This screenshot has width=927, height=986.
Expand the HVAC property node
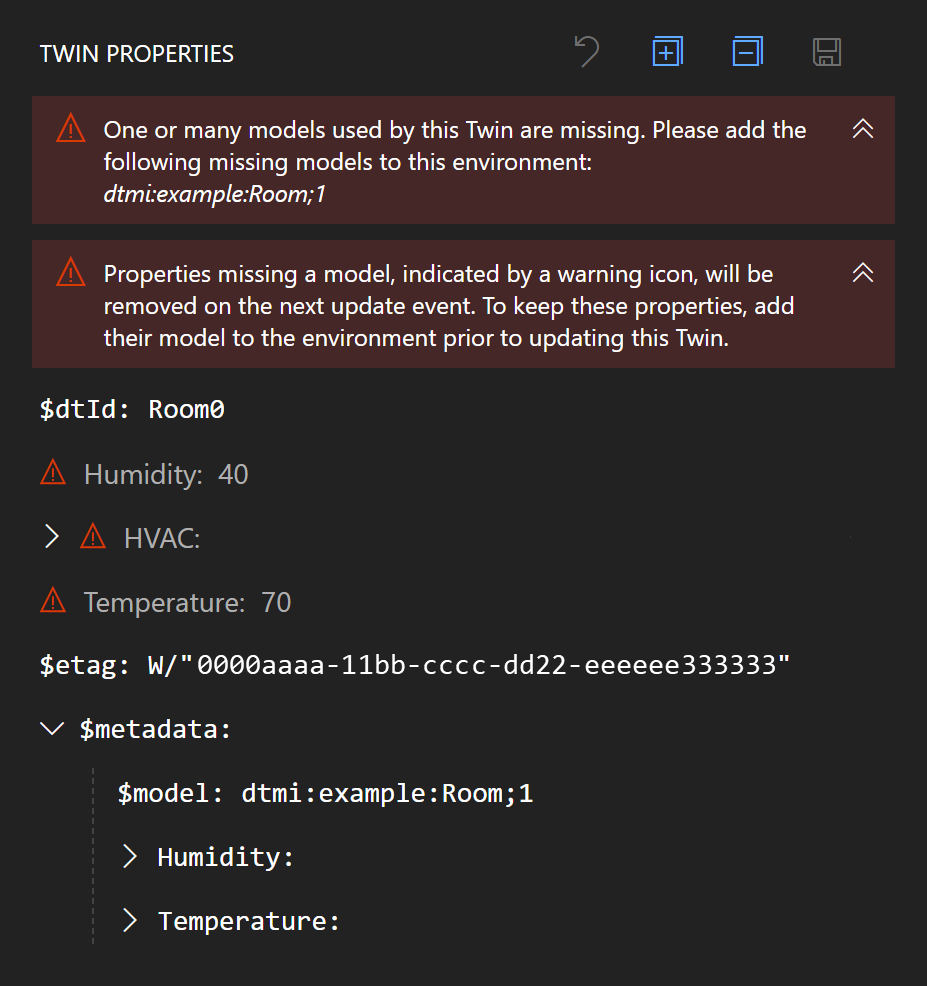tap(52, 538)
